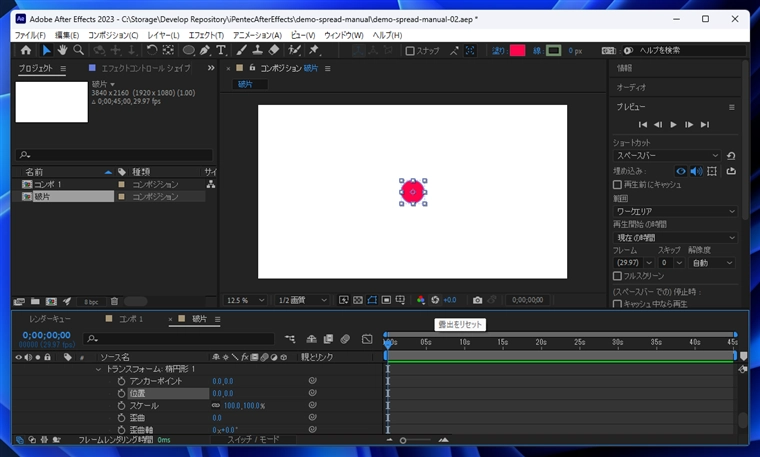Click the Project panel search field
Image resolution: width=760 pixels, height=457 pixels.
pyautogui.click(x=114, y=155)
